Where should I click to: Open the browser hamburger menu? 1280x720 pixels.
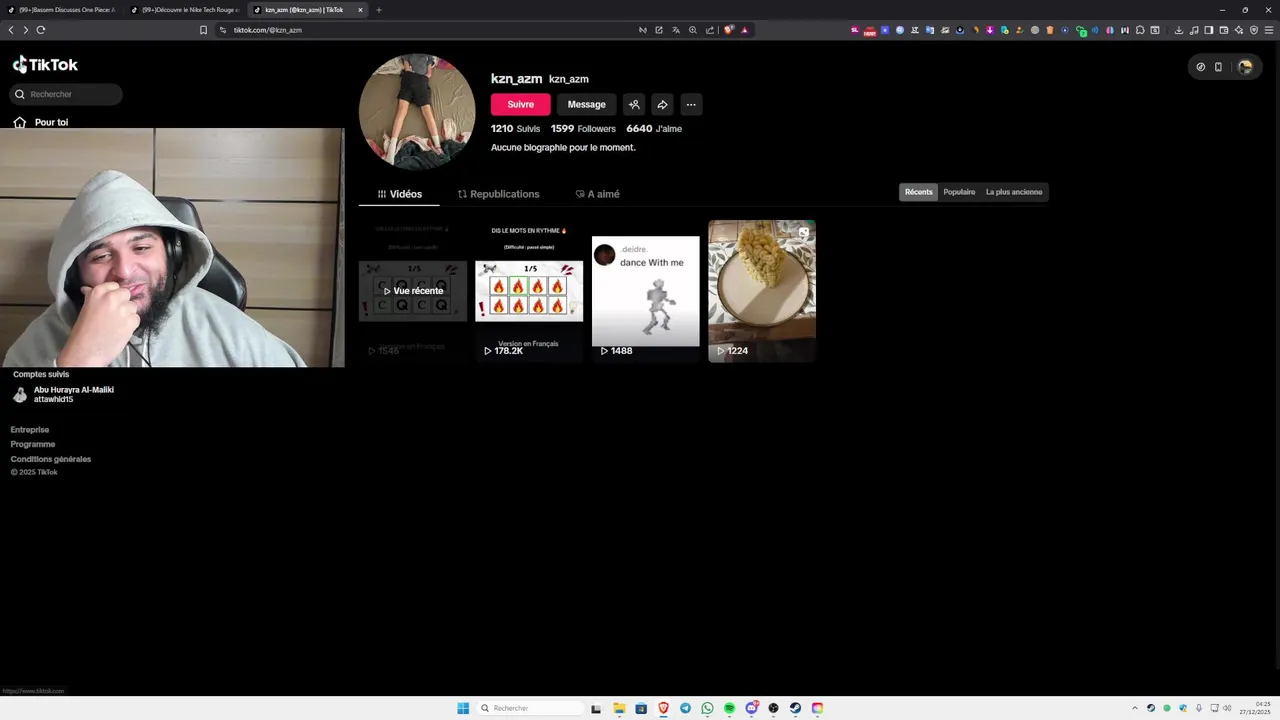click(x=1269, y=30)
